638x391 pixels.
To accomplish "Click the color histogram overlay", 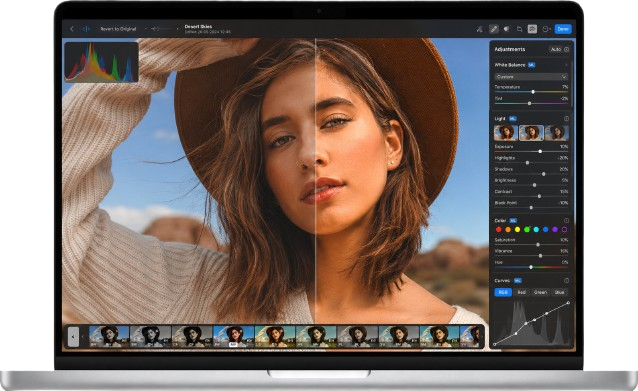I will pyautogui.click(x=101, y=62).
